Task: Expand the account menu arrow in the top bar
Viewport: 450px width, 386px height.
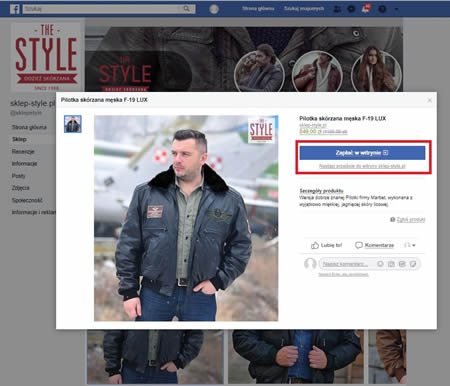Action: coord(396,9)
